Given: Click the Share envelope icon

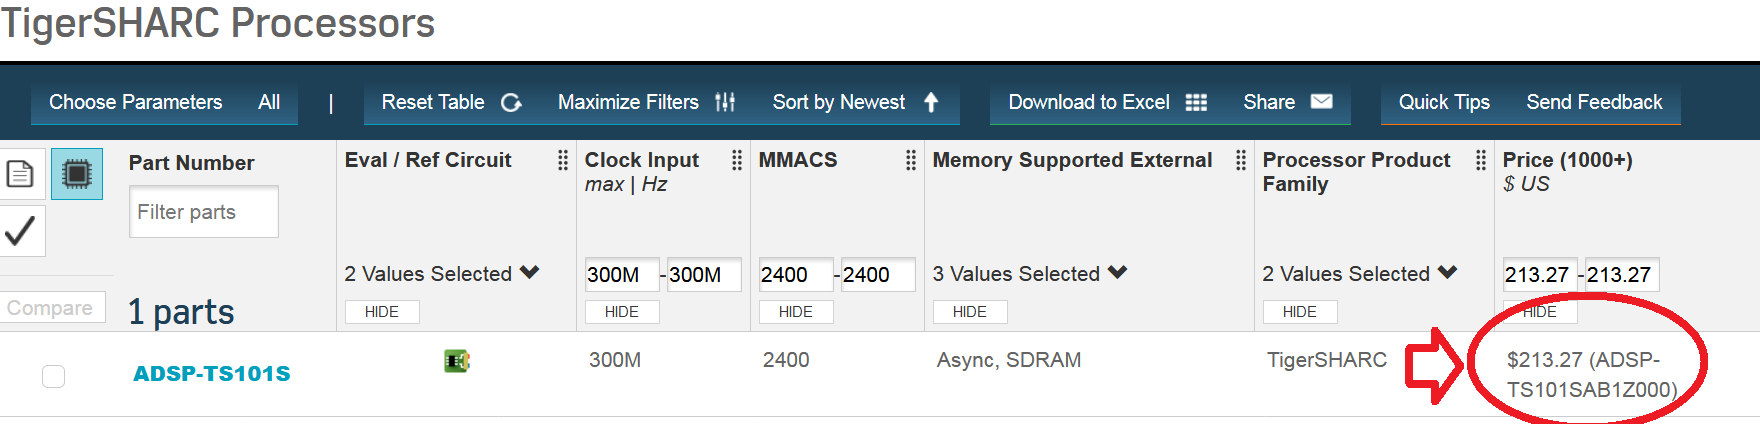Looking at the screenshot, I should click(x=1321, y=101).
